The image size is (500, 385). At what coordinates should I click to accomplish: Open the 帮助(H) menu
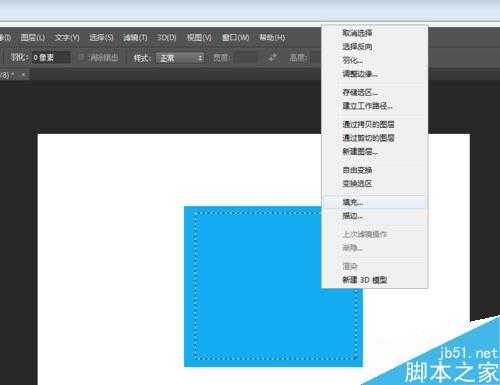pos(272,37)
